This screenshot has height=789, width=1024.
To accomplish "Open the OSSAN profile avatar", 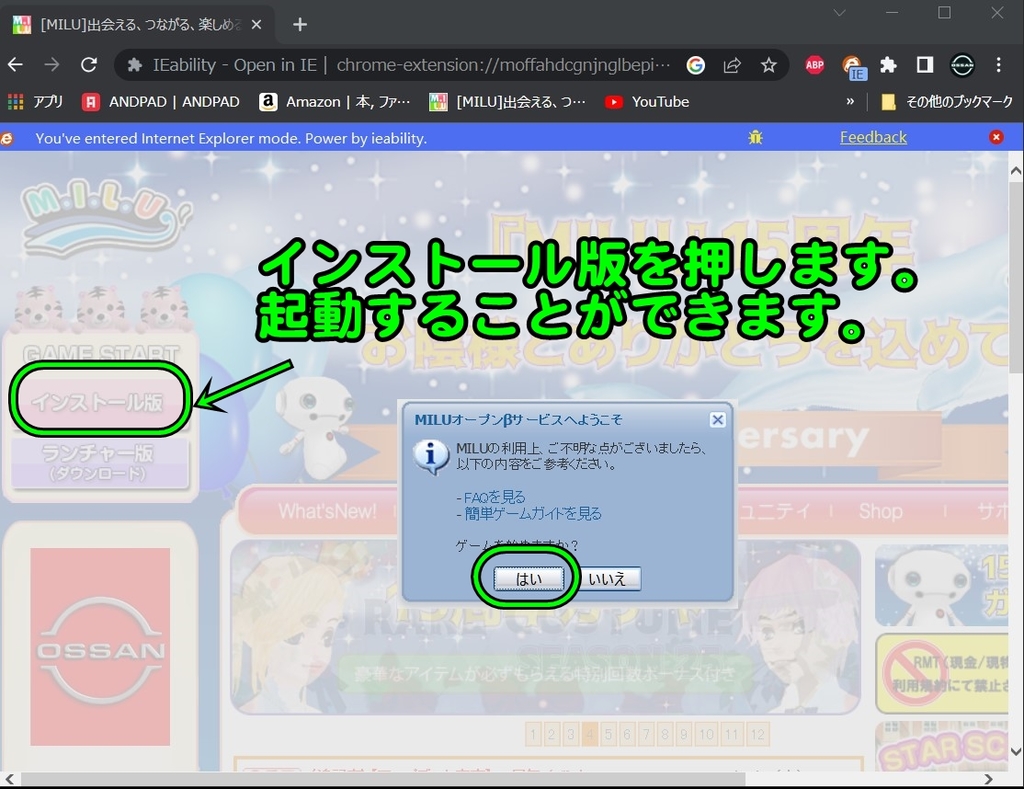I will pos(962,65).
